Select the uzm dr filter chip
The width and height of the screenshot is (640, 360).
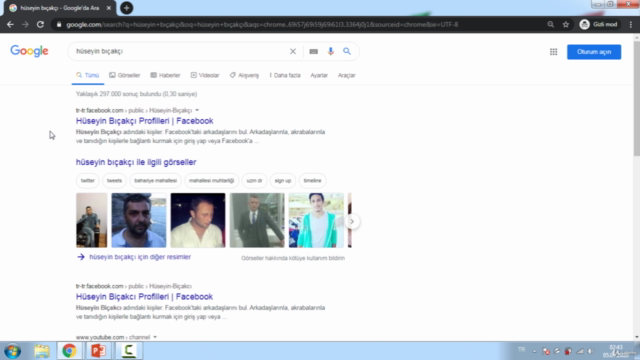click(254, 180)
